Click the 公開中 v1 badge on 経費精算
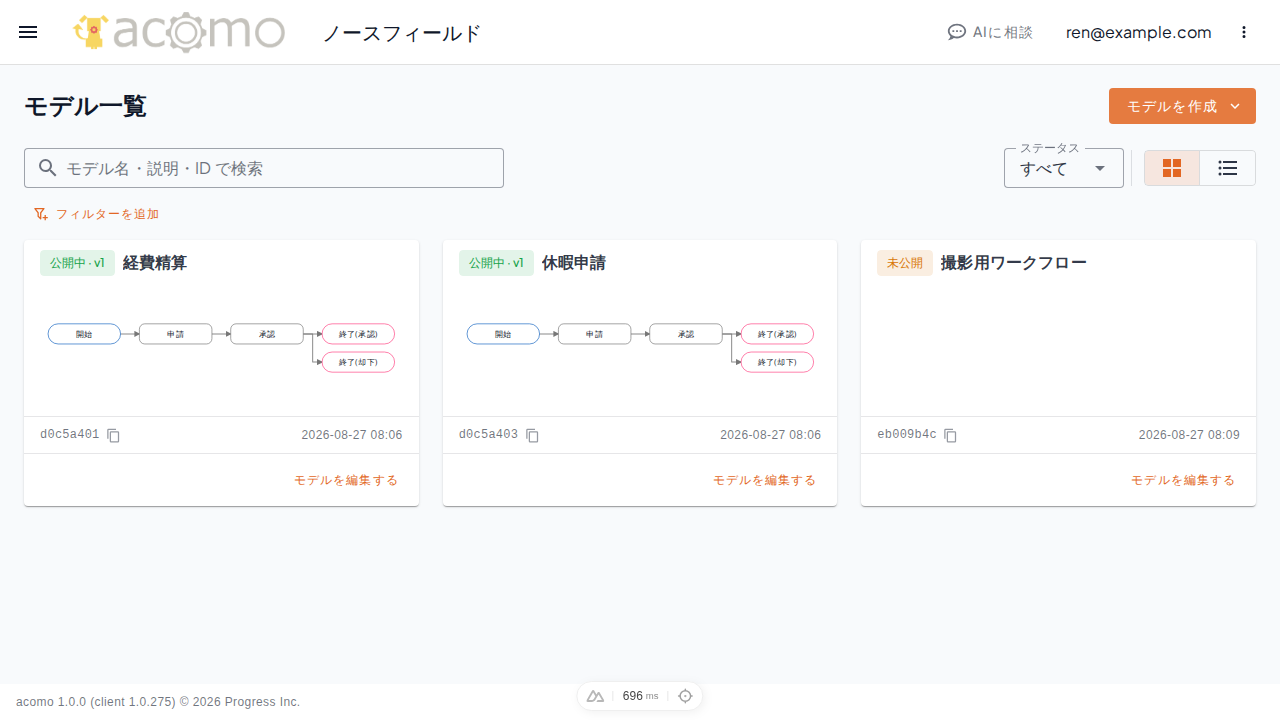 coord(78,263)
